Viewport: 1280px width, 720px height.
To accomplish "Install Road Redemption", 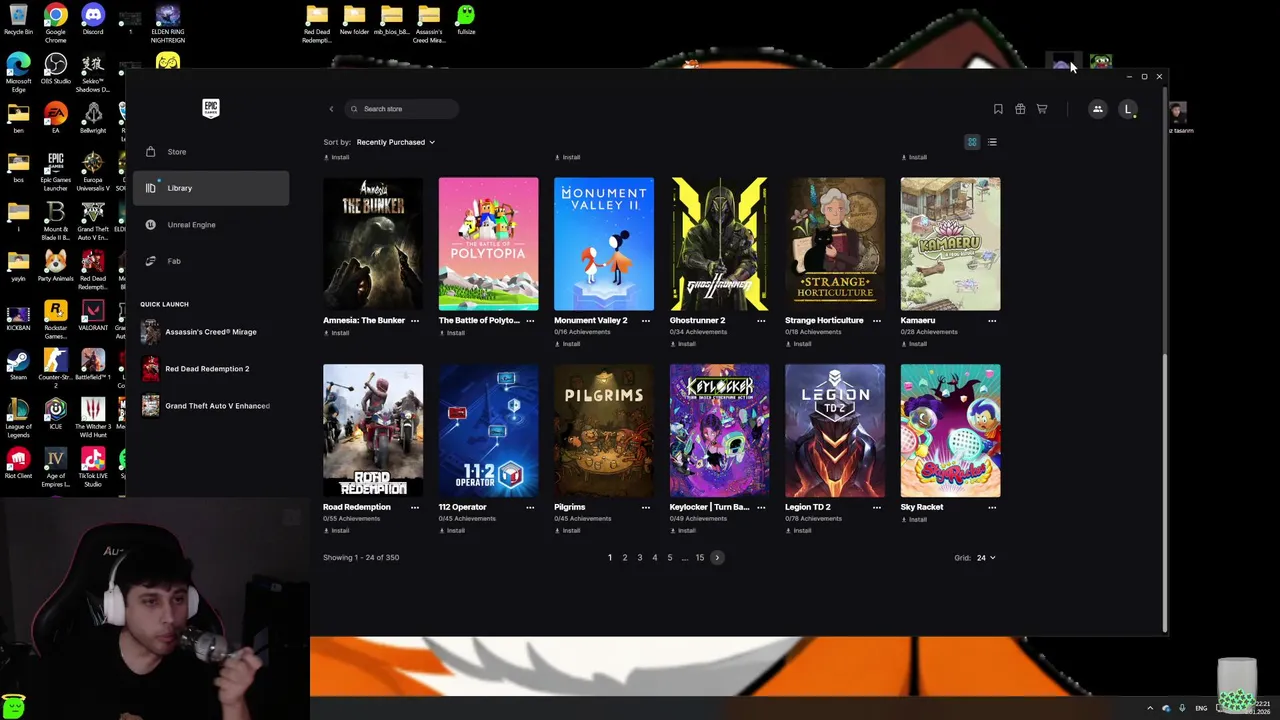I will coord(337,531).
